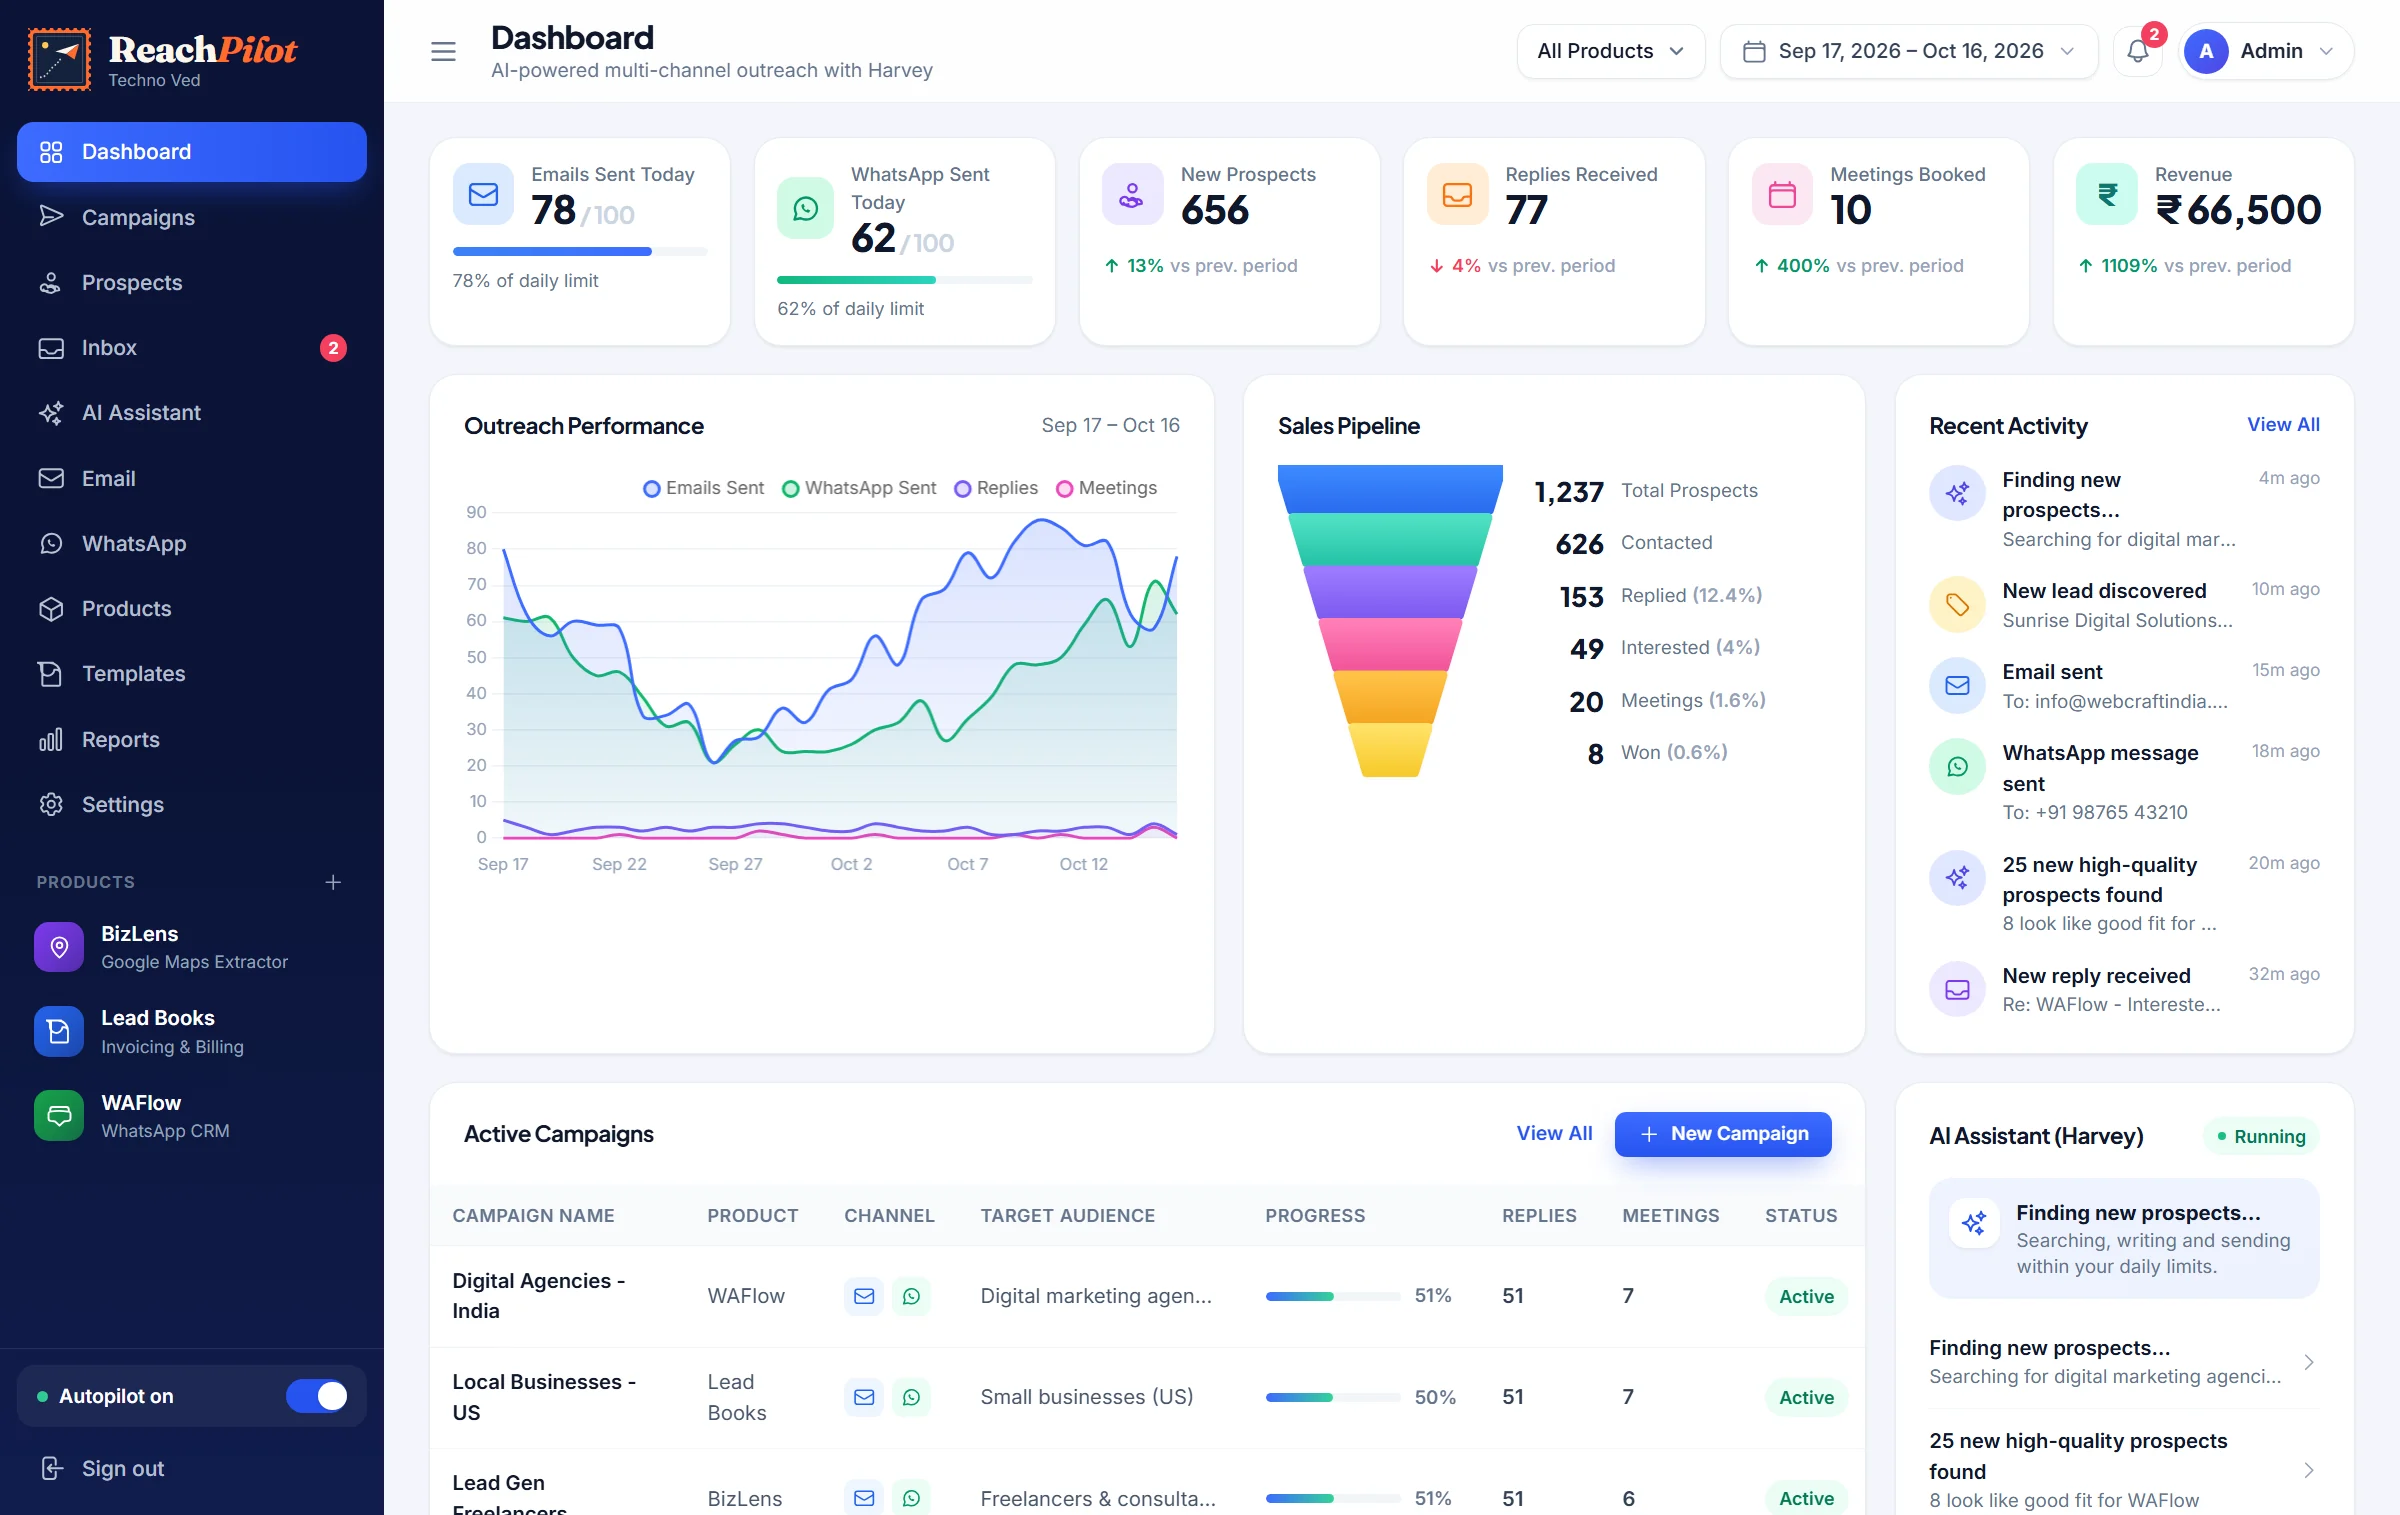
Task: Click the Running status badge
Action: tap(2260, 1136)
